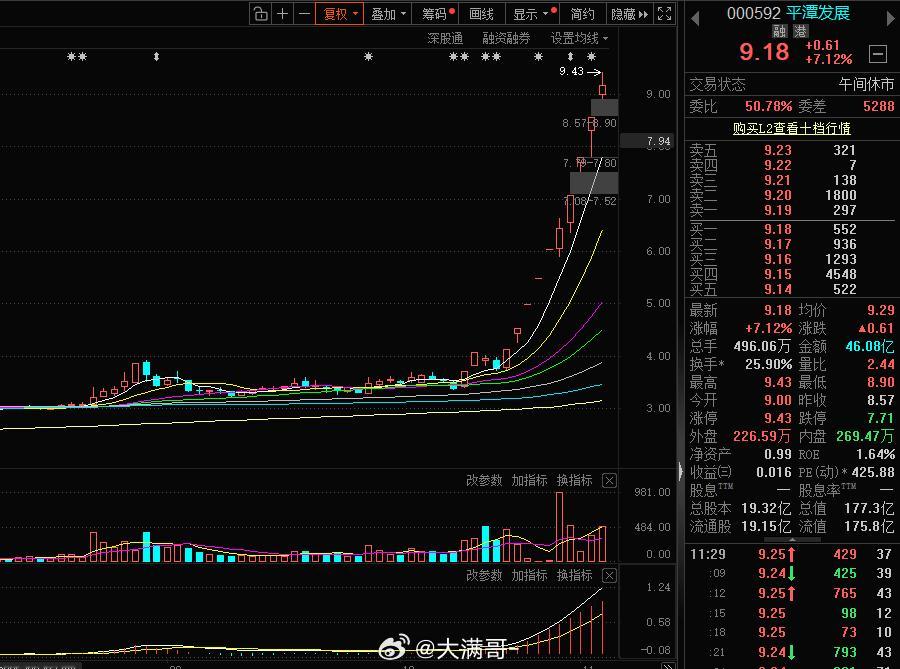Open 深股通 link above chart

coord(445,38)
